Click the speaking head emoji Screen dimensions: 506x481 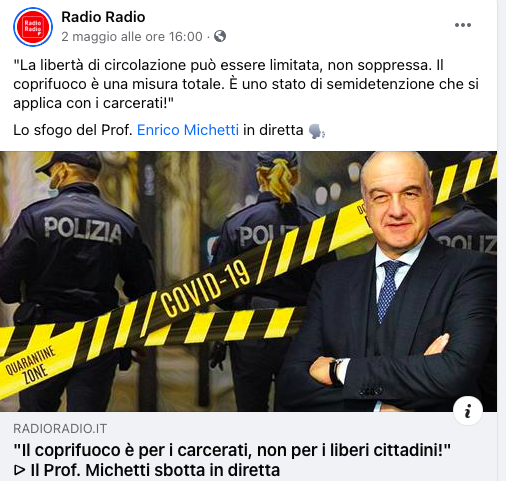[317, 131]
